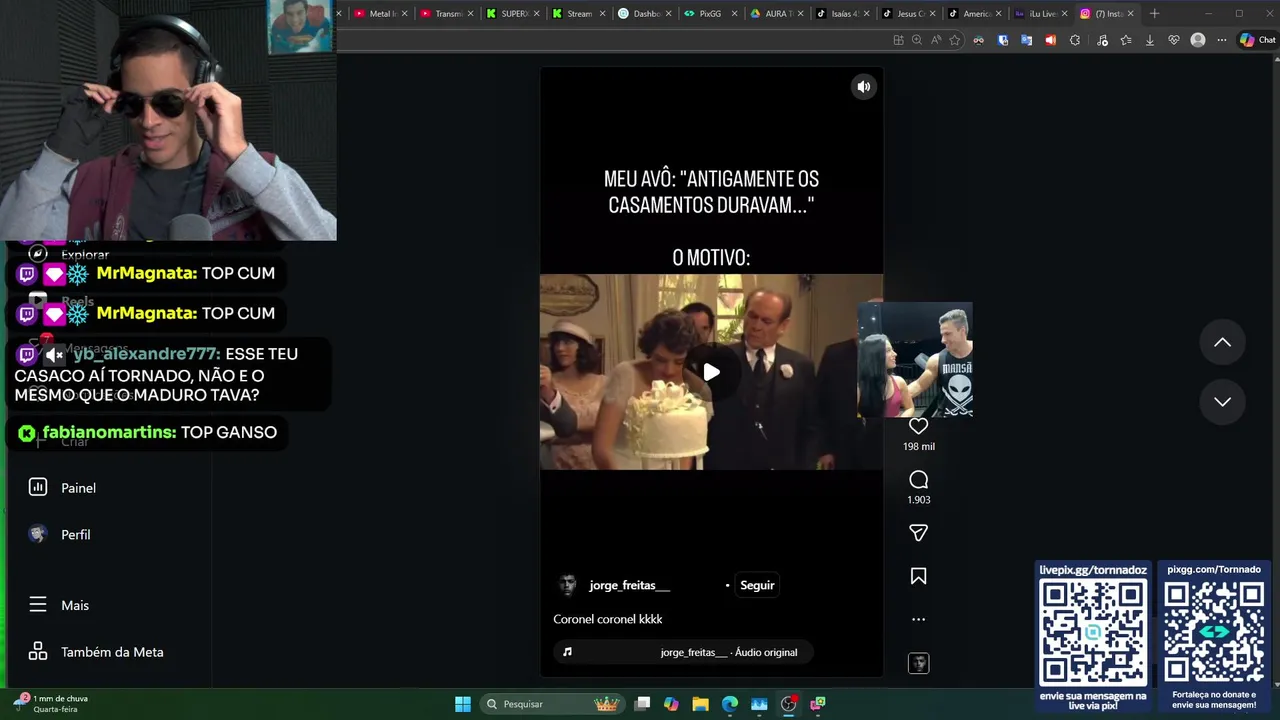Open OBS Studio on the taskbar
Image resolution: width=1280 pixels, height=720 pixels.
788,704
